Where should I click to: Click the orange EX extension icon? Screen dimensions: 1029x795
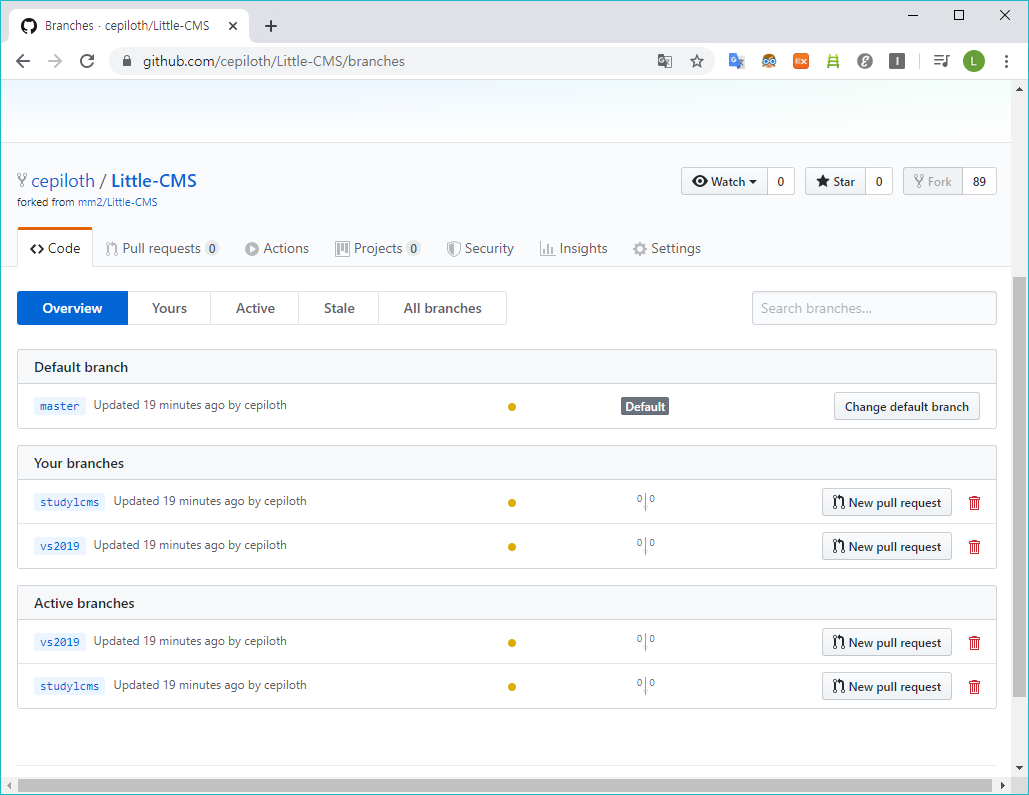(x=801, y=61)
